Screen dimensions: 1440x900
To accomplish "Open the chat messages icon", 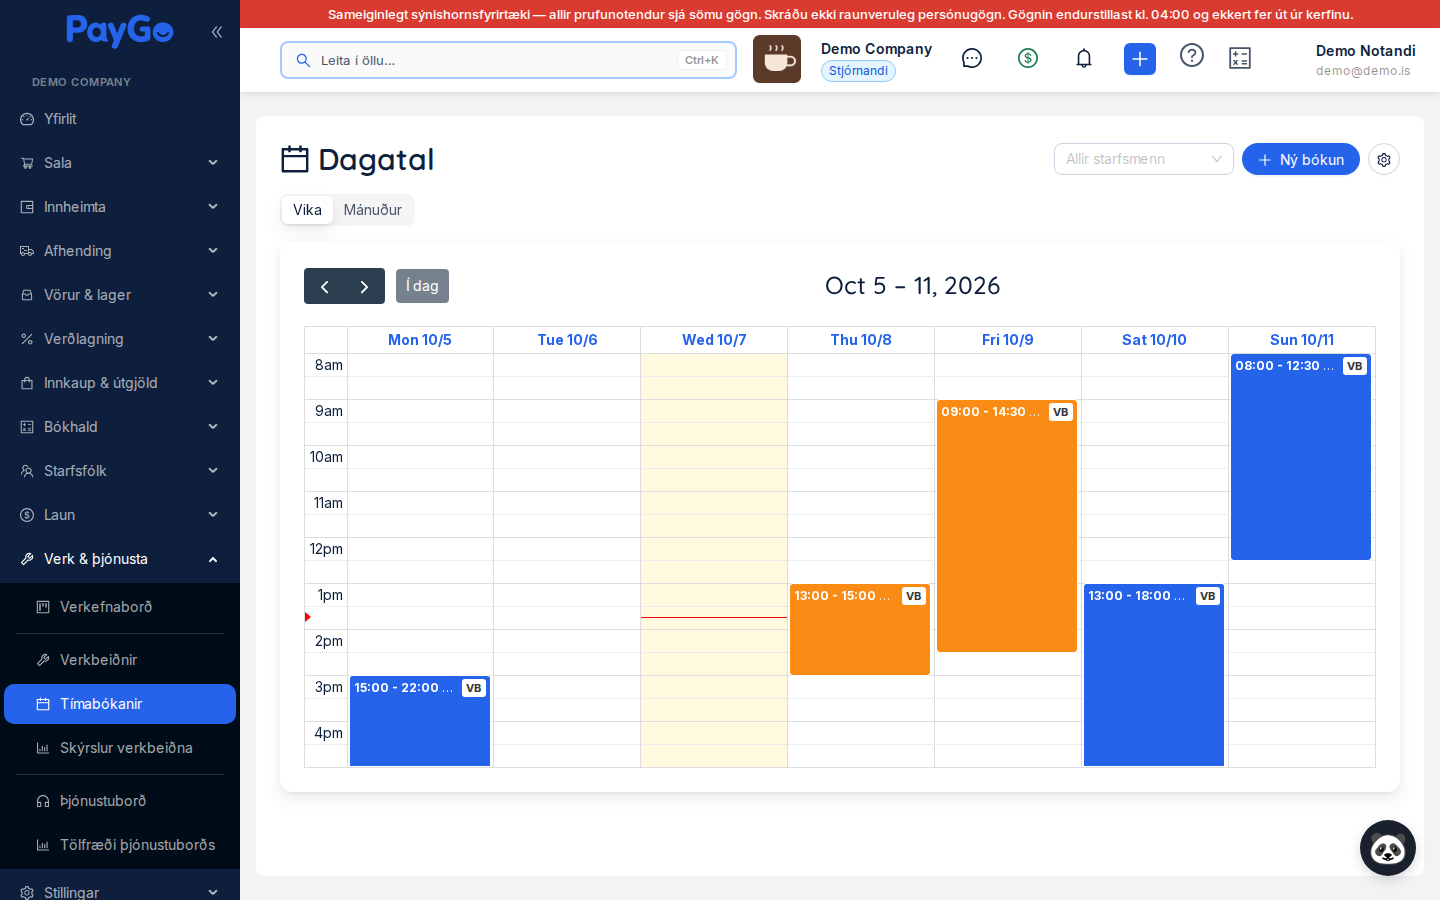I will tap(972, 59).
